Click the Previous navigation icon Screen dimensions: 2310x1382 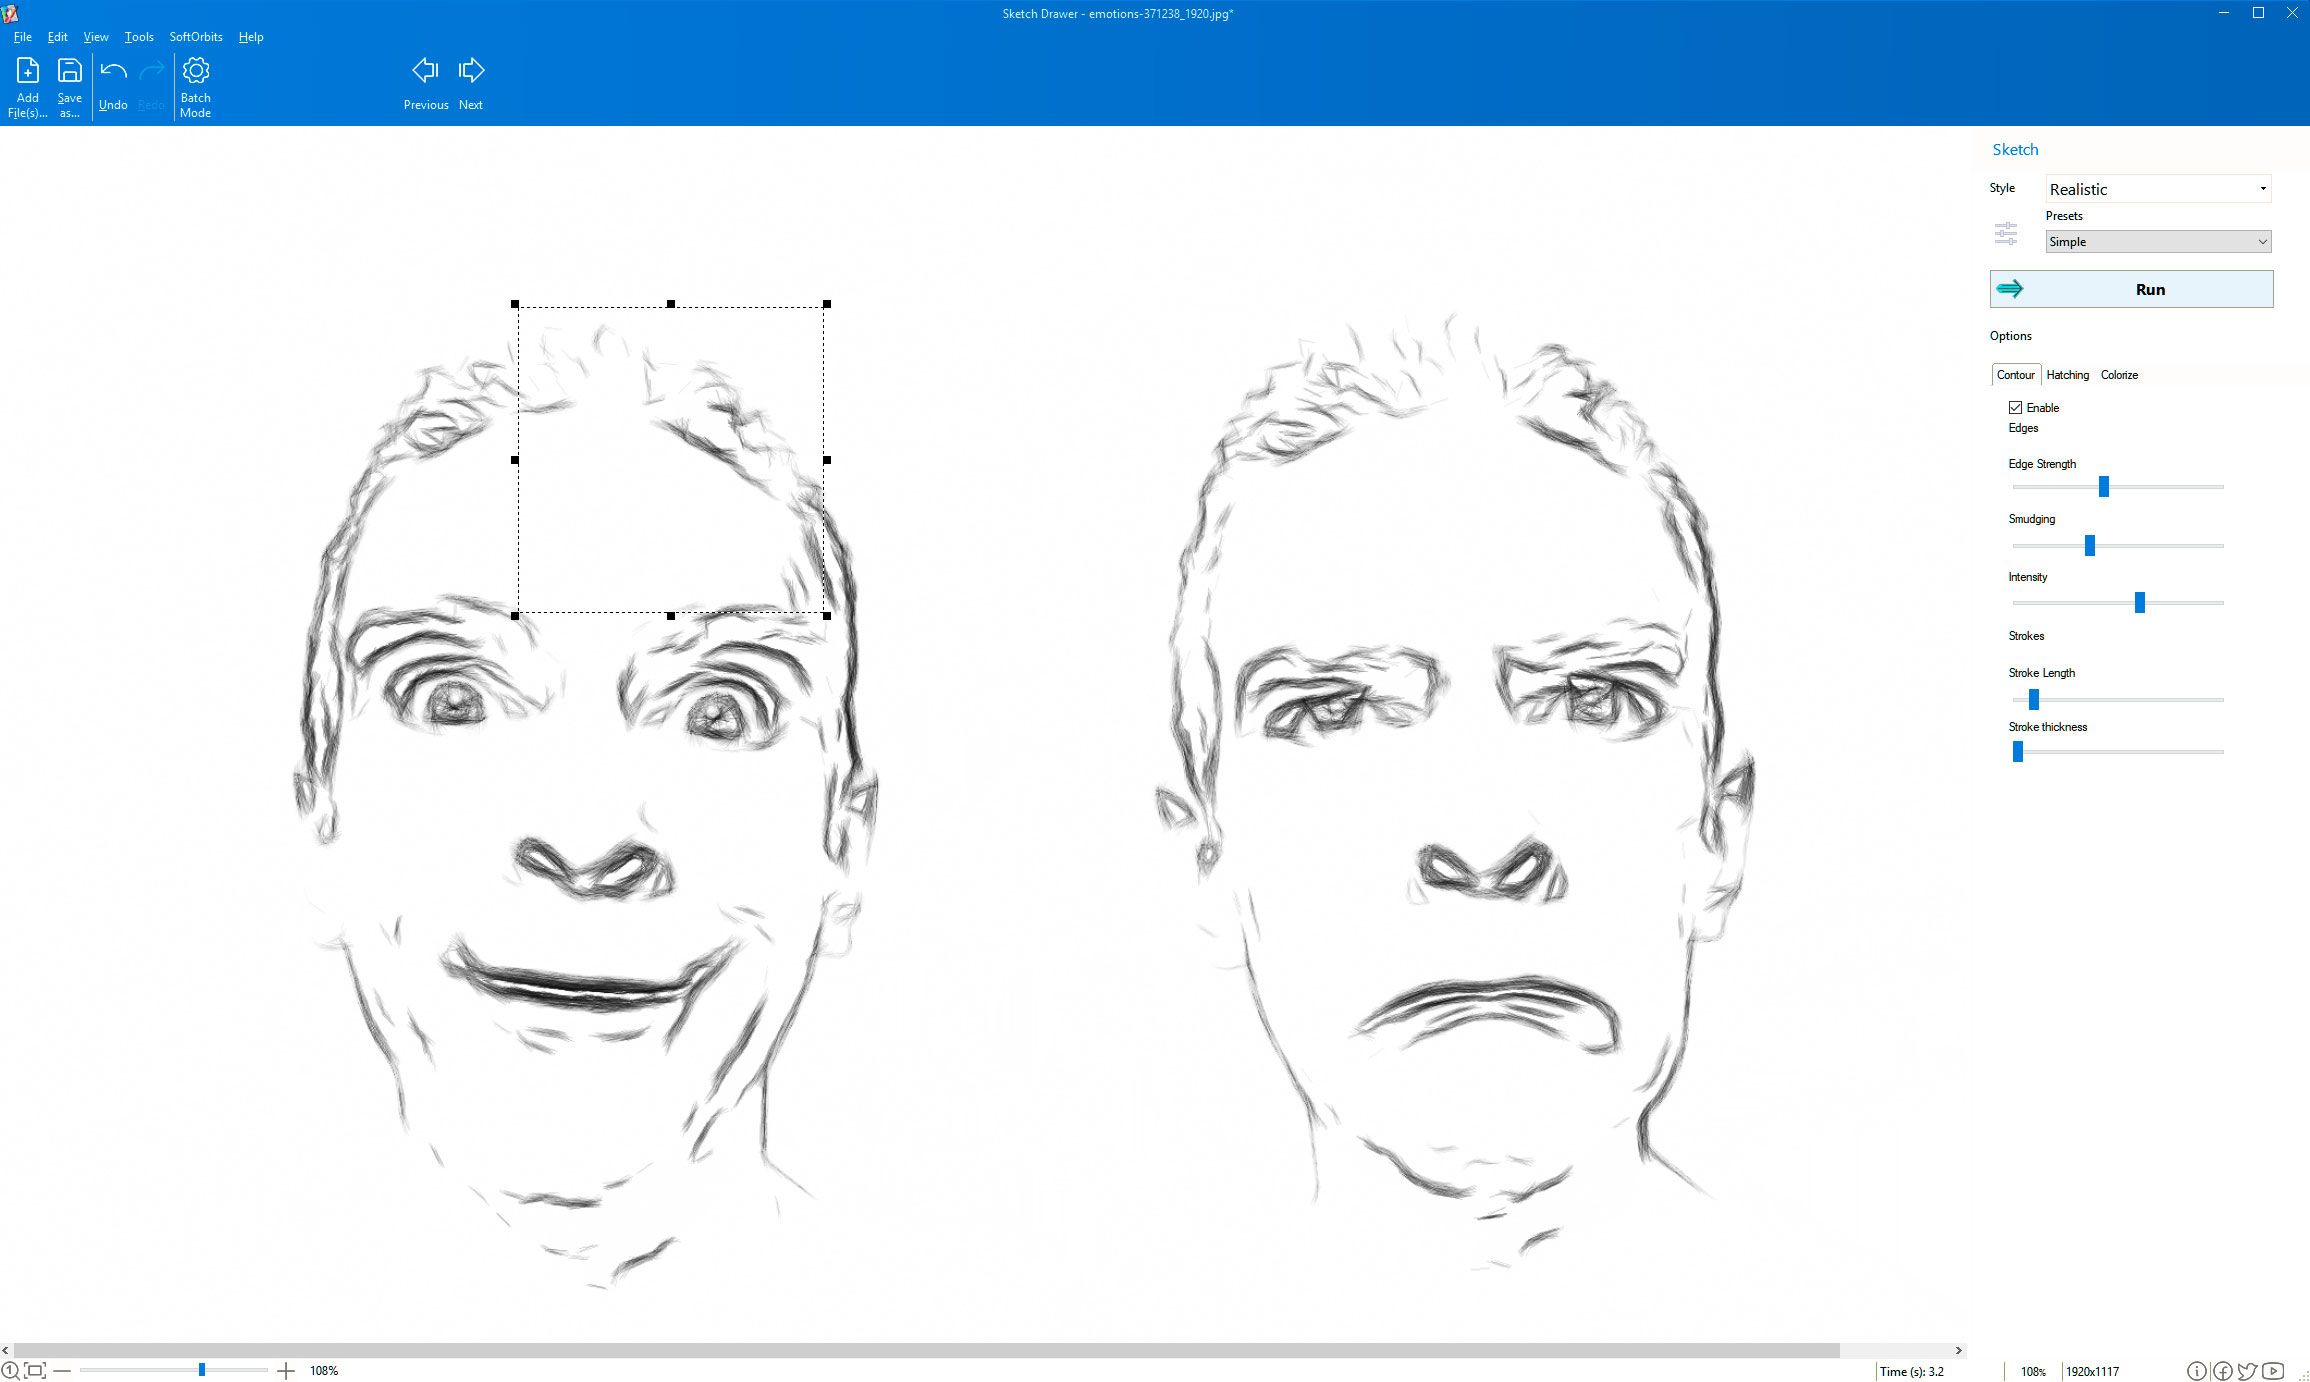click(x=424, y=69)
